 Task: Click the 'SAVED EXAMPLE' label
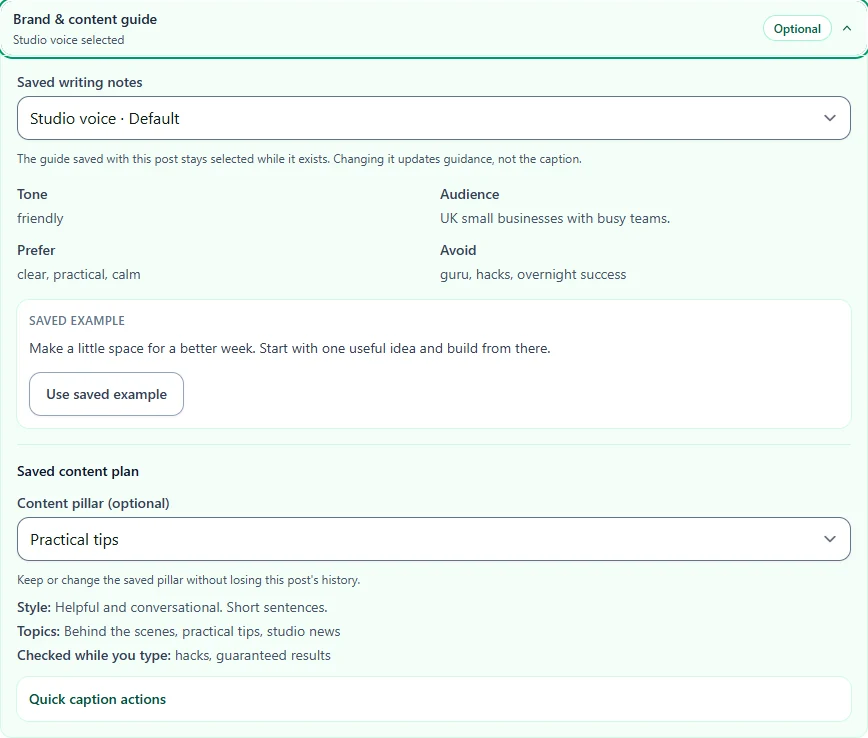point(77,321)
